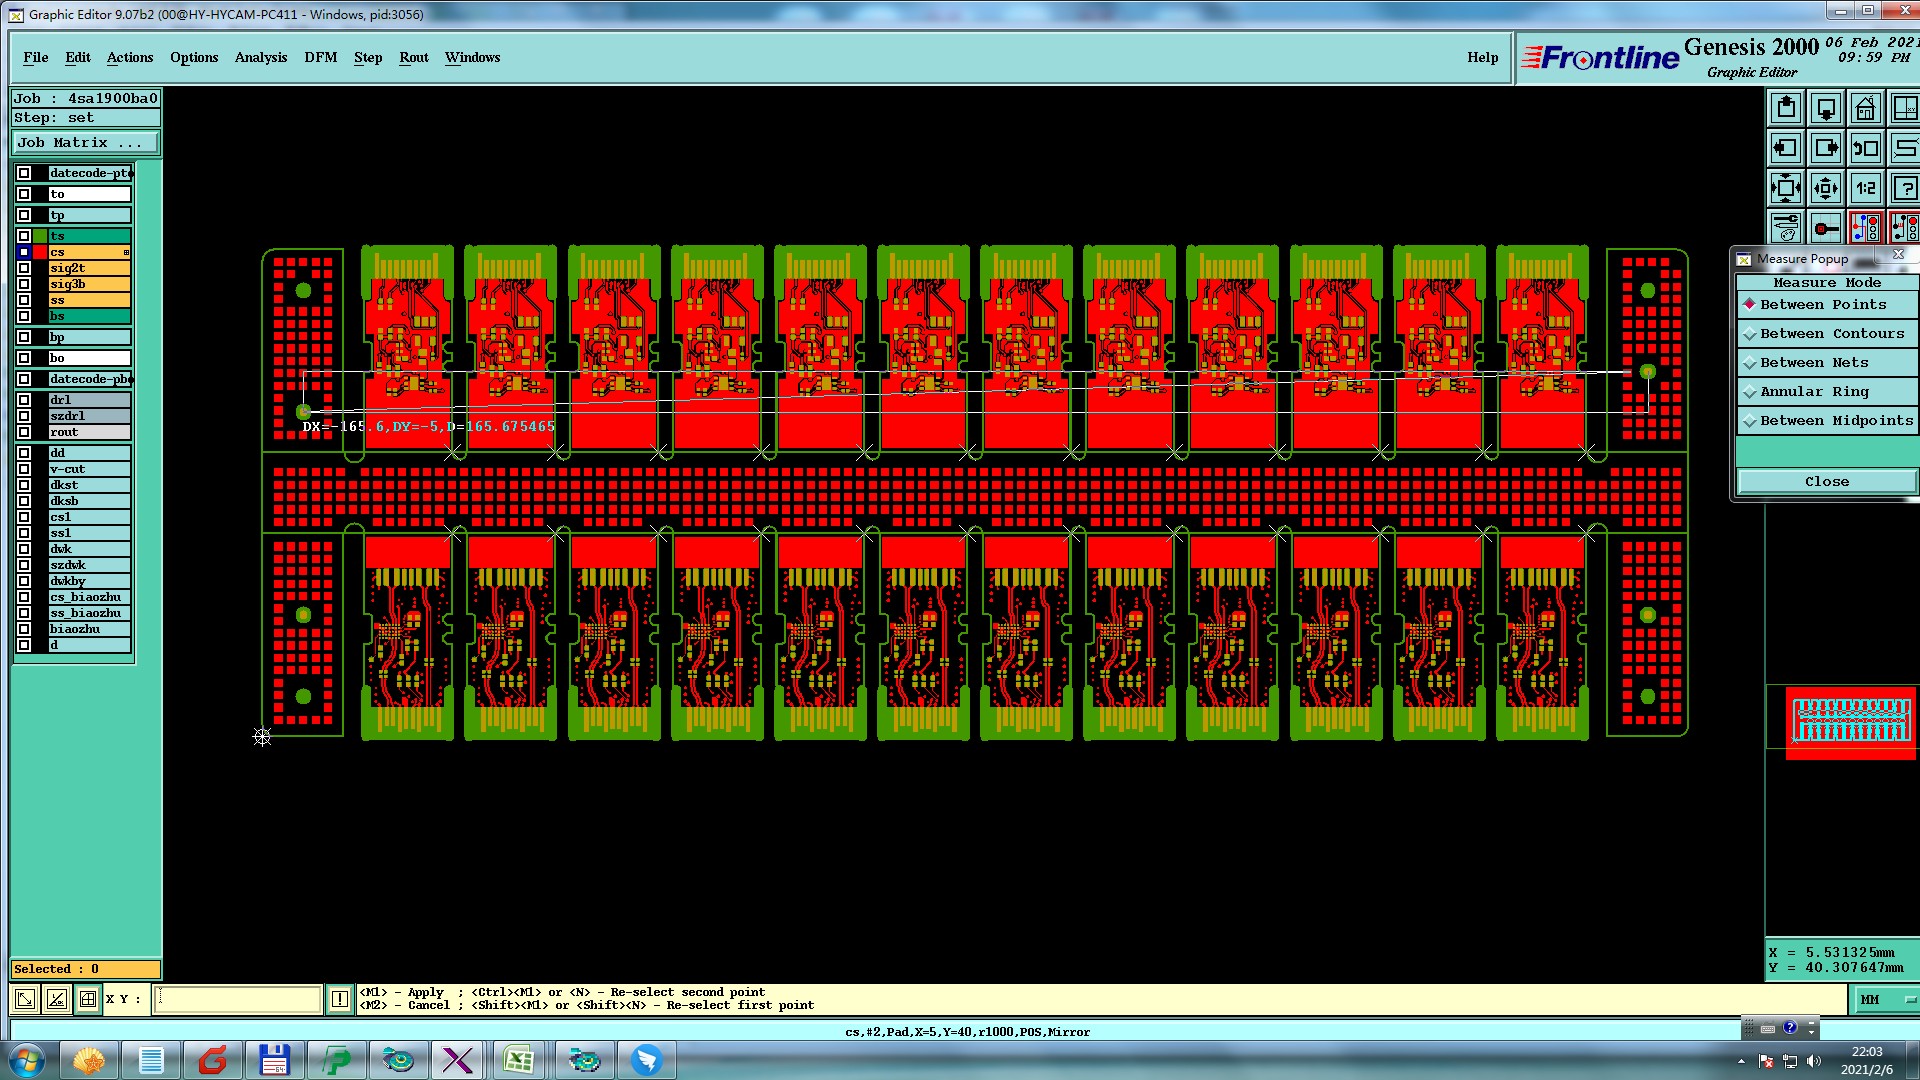The width and height of the screenshot is (1920, 1080).
Task: Toggle the checkbox for layer sig2t
Action: pos(24,268)
